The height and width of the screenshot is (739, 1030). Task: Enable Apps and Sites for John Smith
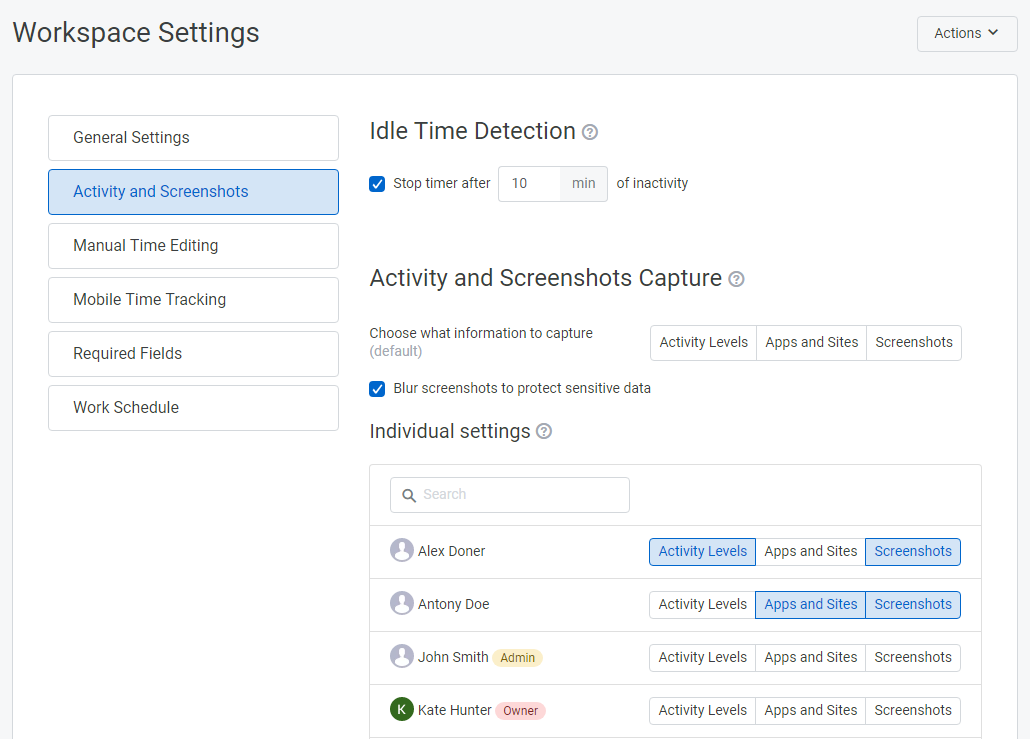[x=810, y=657]
